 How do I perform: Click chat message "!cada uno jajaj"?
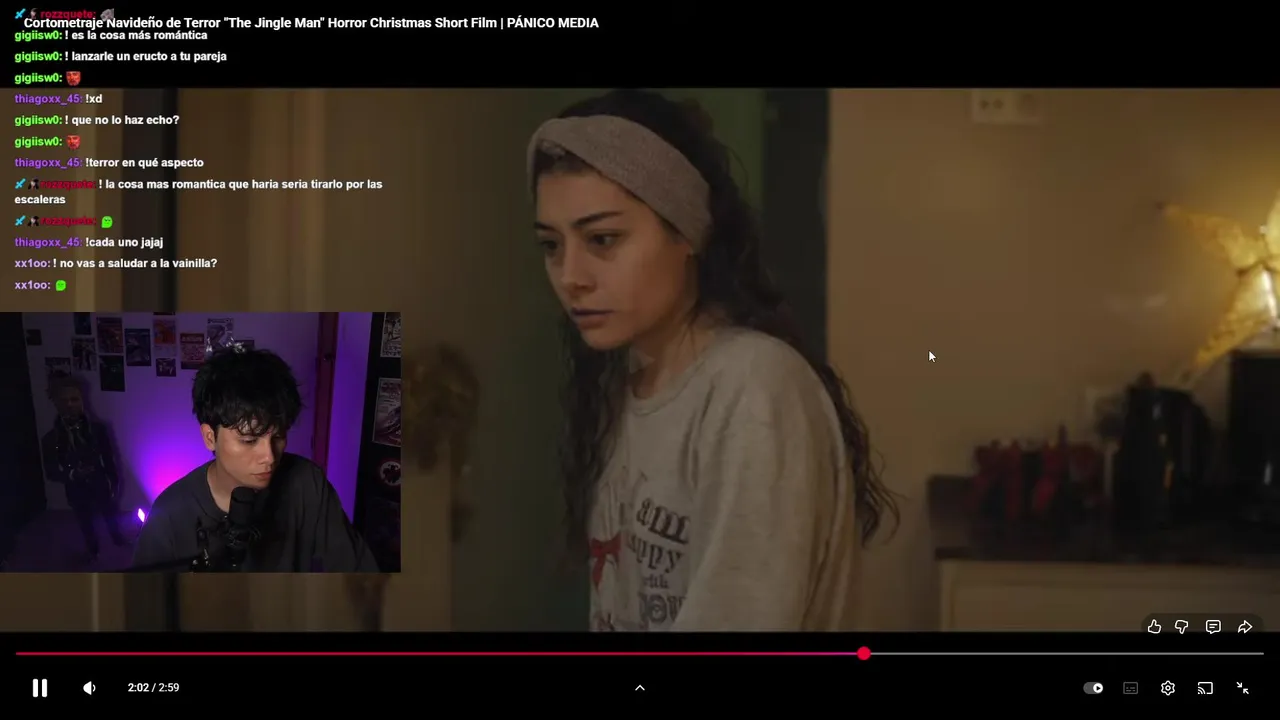pyautogui.click(x=124, y=242)
